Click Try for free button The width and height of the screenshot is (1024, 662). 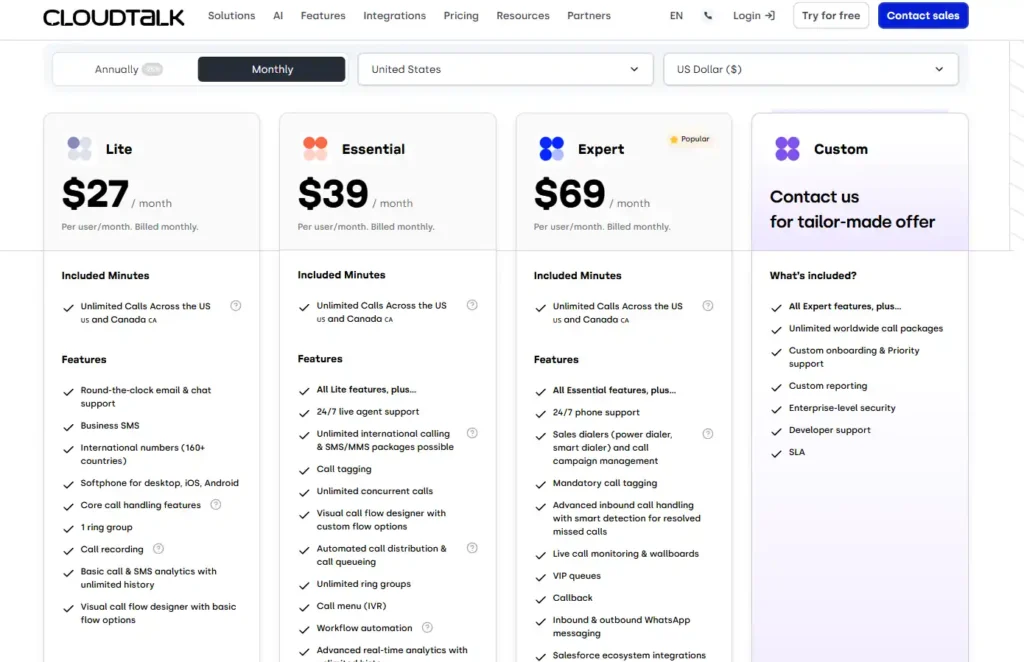[831, 16]
